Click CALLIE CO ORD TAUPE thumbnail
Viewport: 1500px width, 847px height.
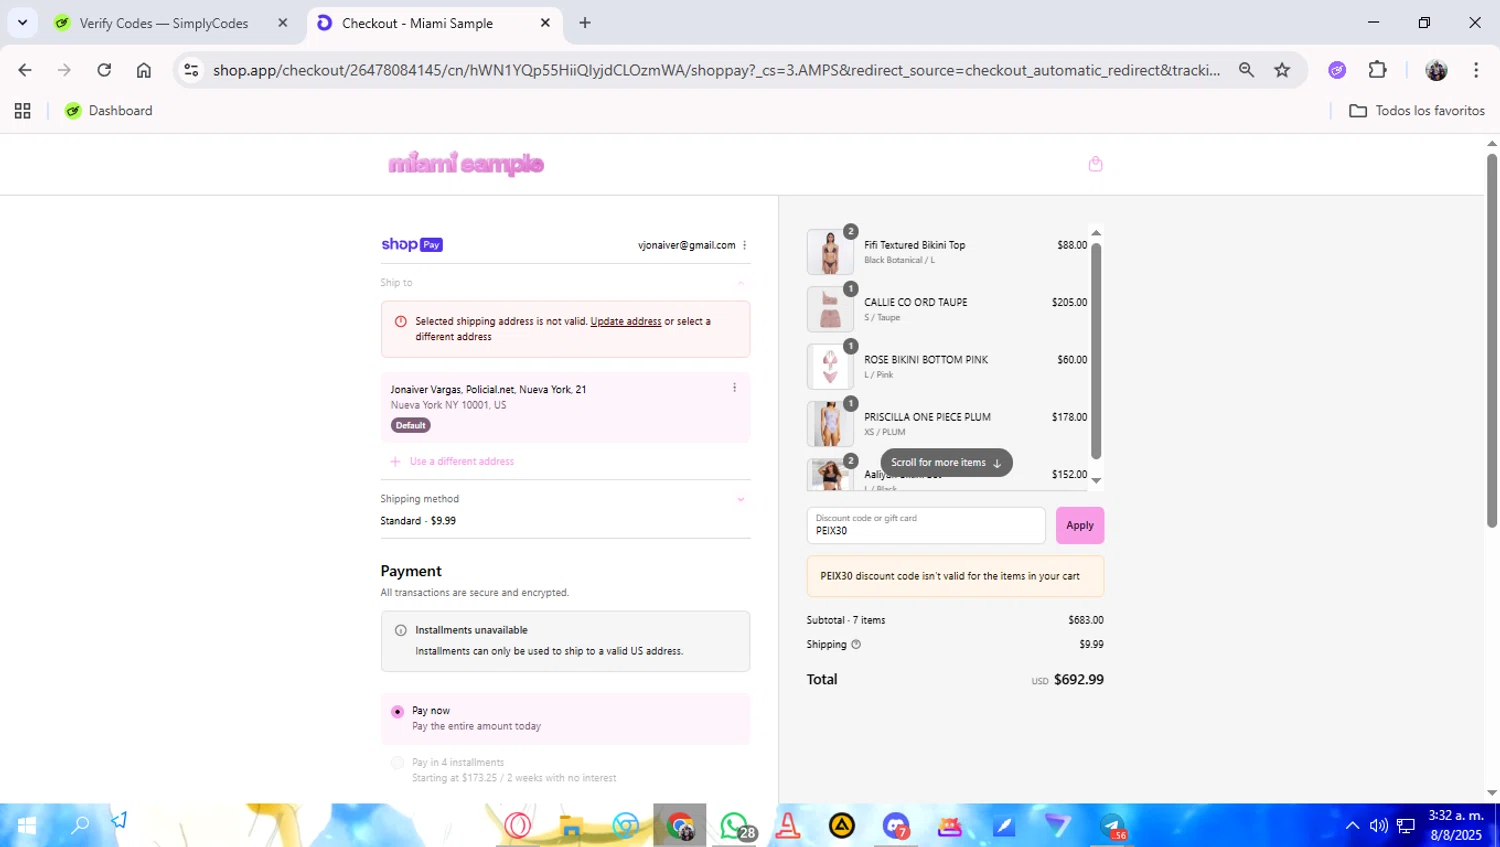click(830, 309)
